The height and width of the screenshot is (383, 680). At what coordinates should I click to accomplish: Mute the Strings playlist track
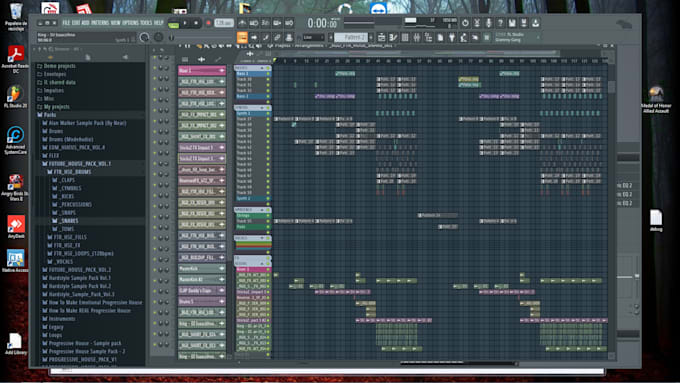(268, 215)
